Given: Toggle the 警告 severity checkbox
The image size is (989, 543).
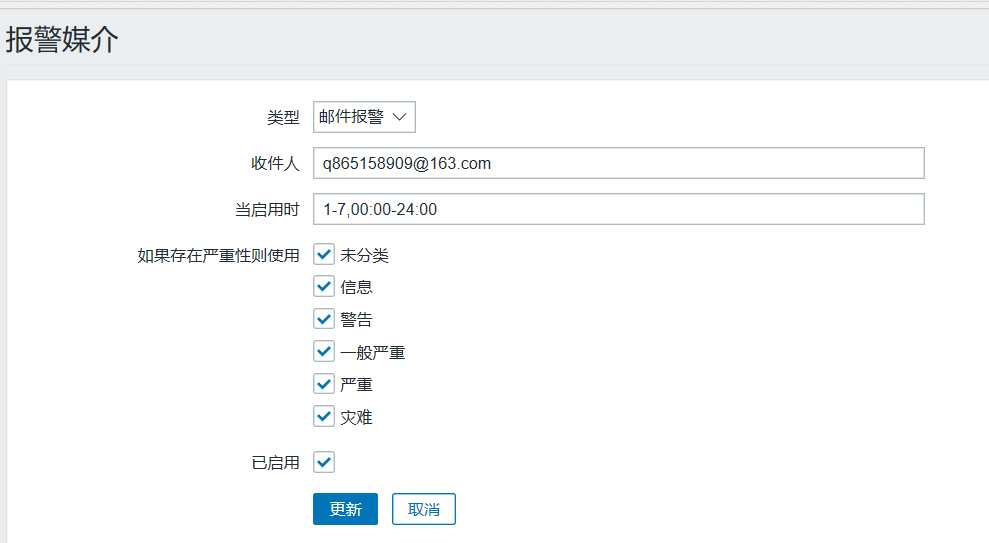Looking at the screenshot, I should (x=324, y=318).
